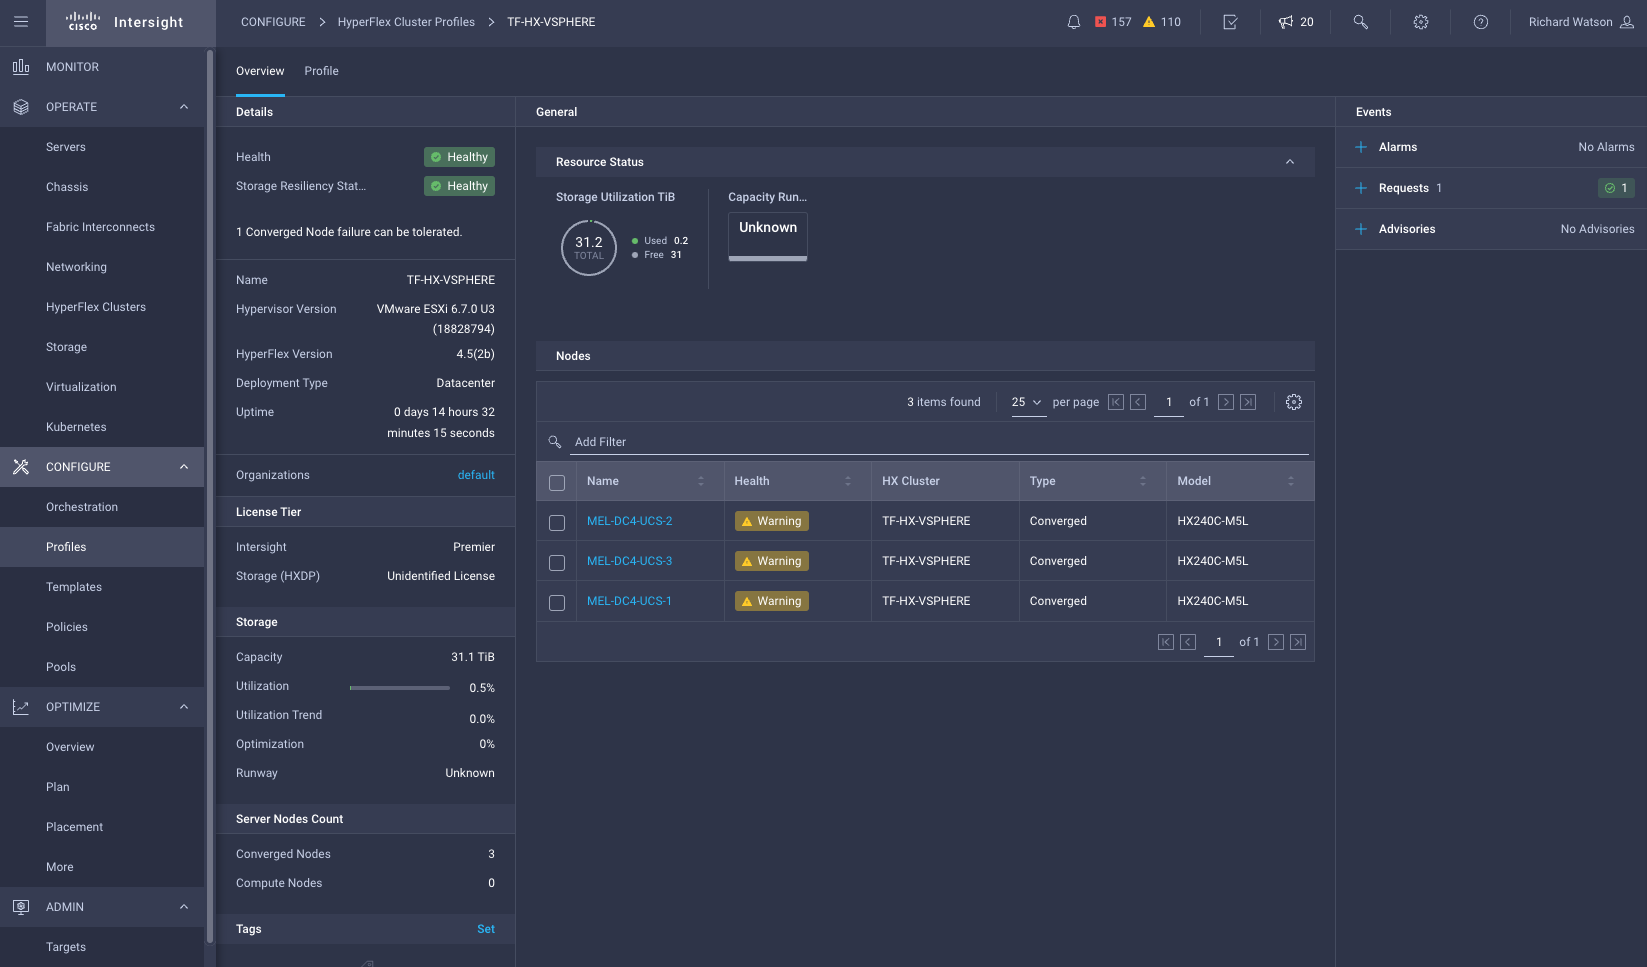Collapse the Optimize sidebar section
1647x967 pixels.
[x=184, y=707]
